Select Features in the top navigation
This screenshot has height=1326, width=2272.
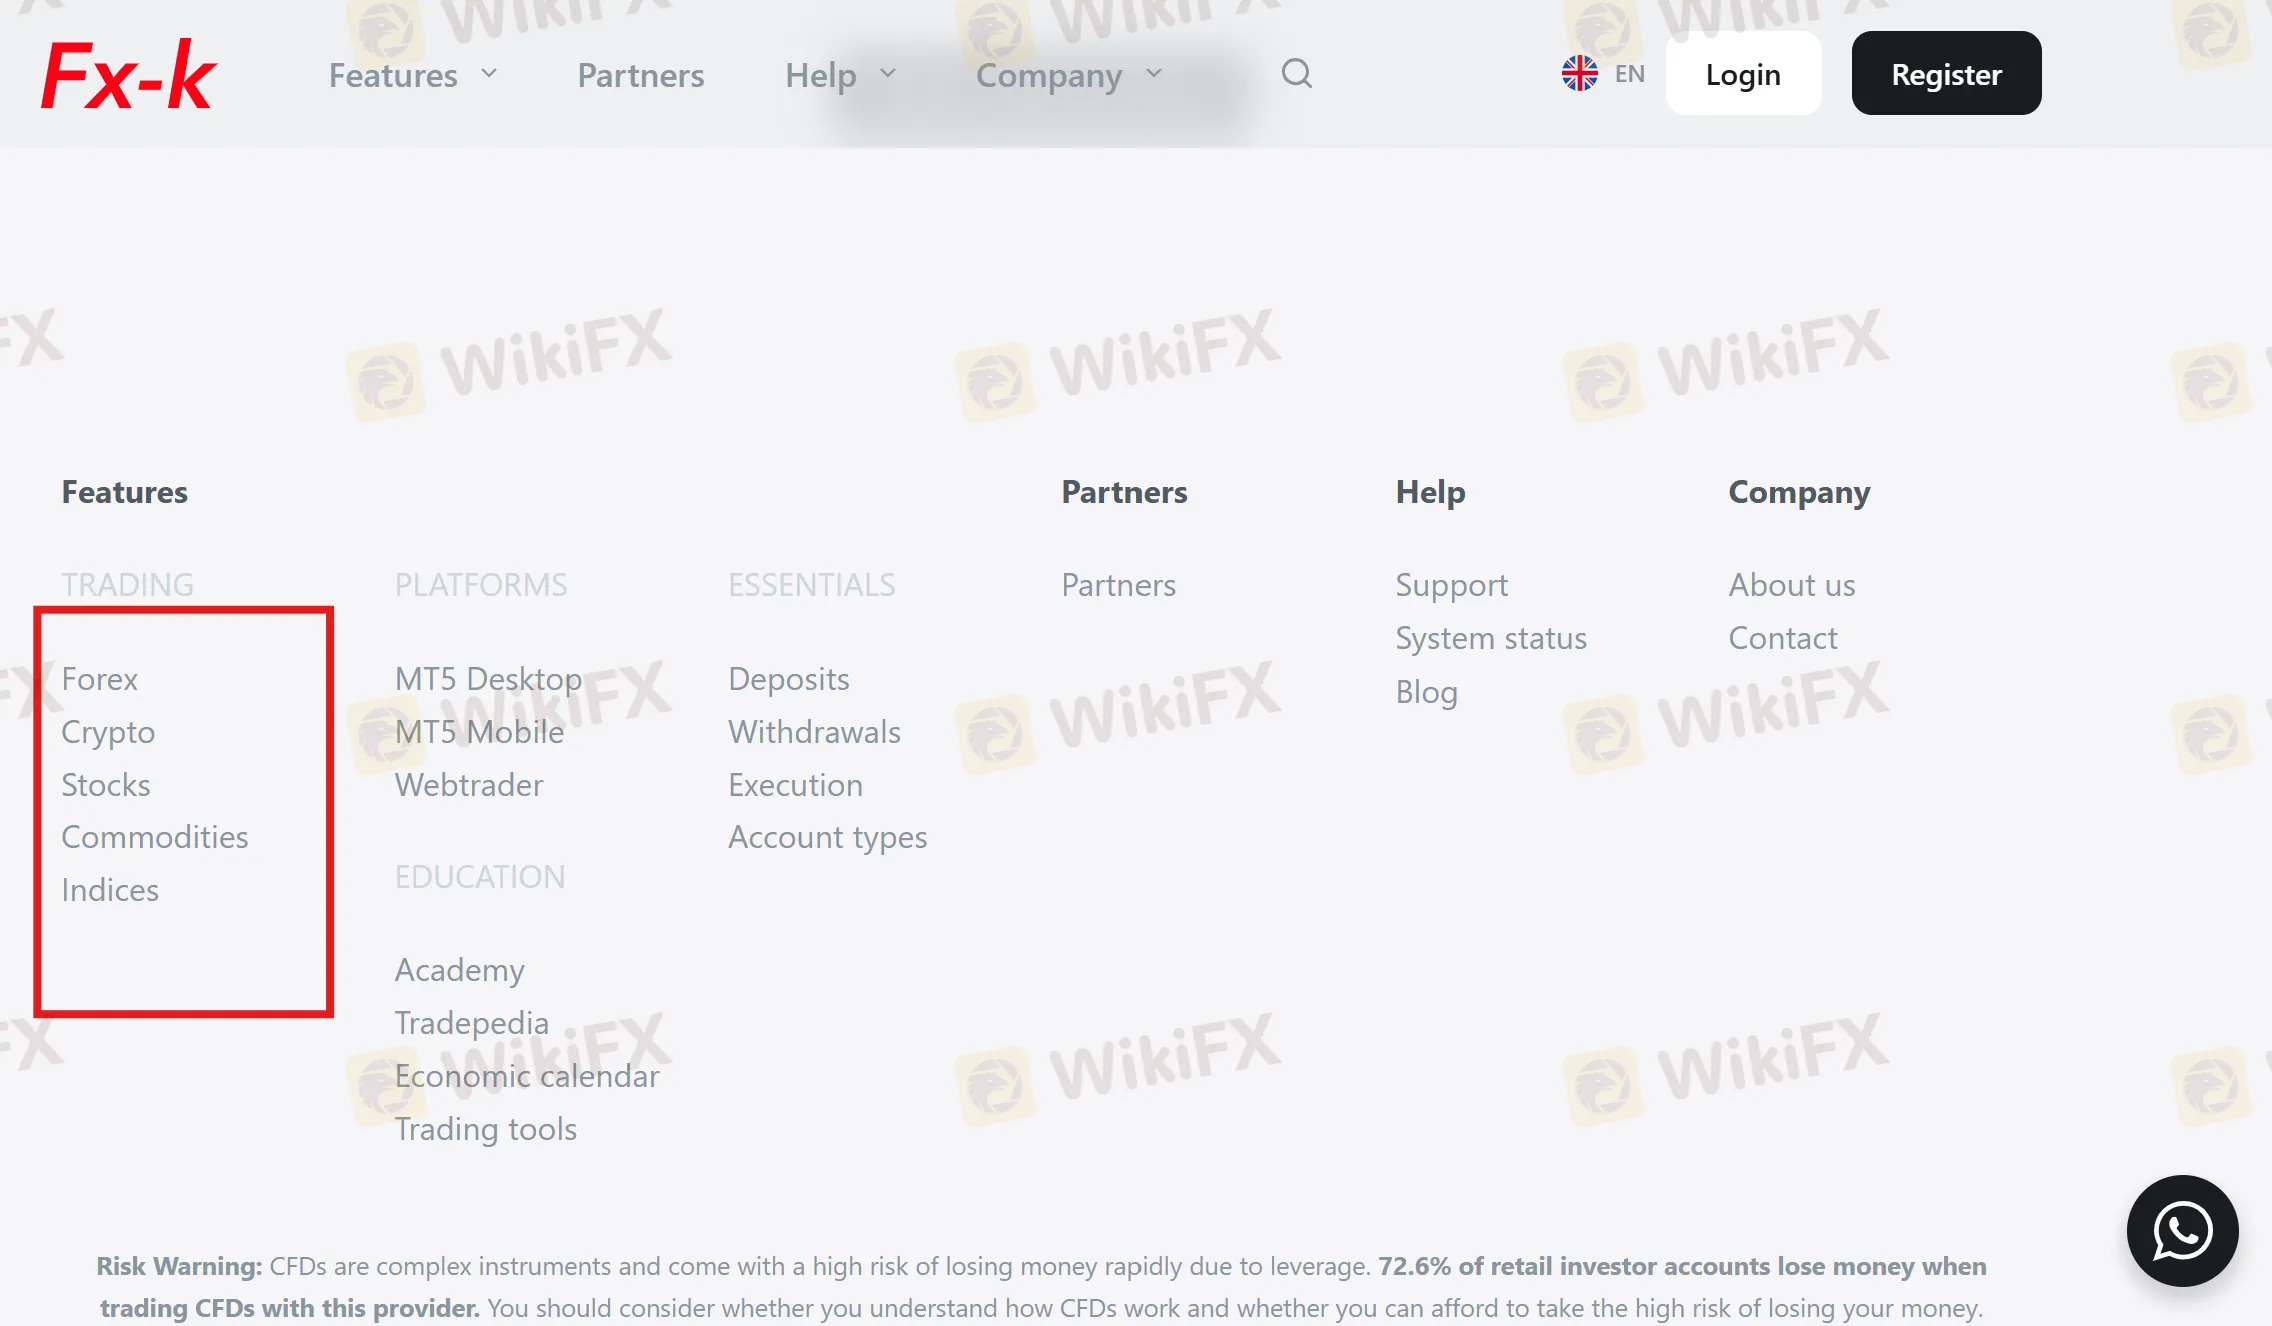point(394,74)
